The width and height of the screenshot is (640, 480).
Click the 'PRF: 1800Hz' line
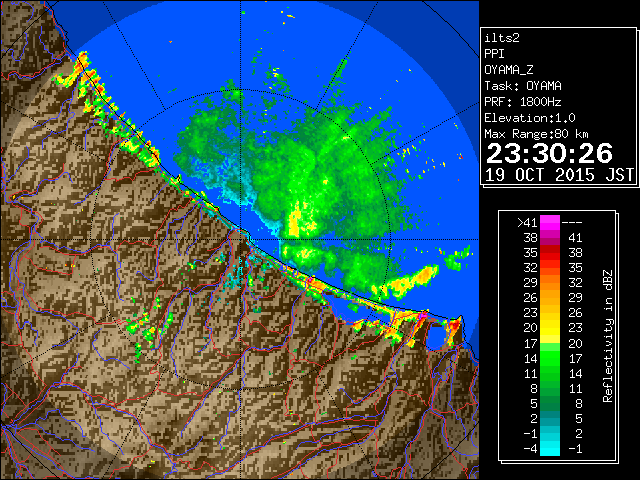pyautogui.click(x=523, y=102)
